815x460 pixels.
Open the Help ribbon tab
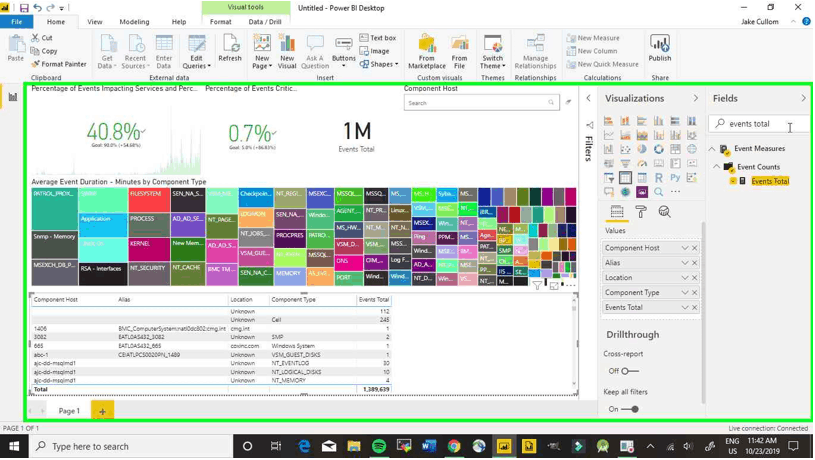tap(179, 22)
